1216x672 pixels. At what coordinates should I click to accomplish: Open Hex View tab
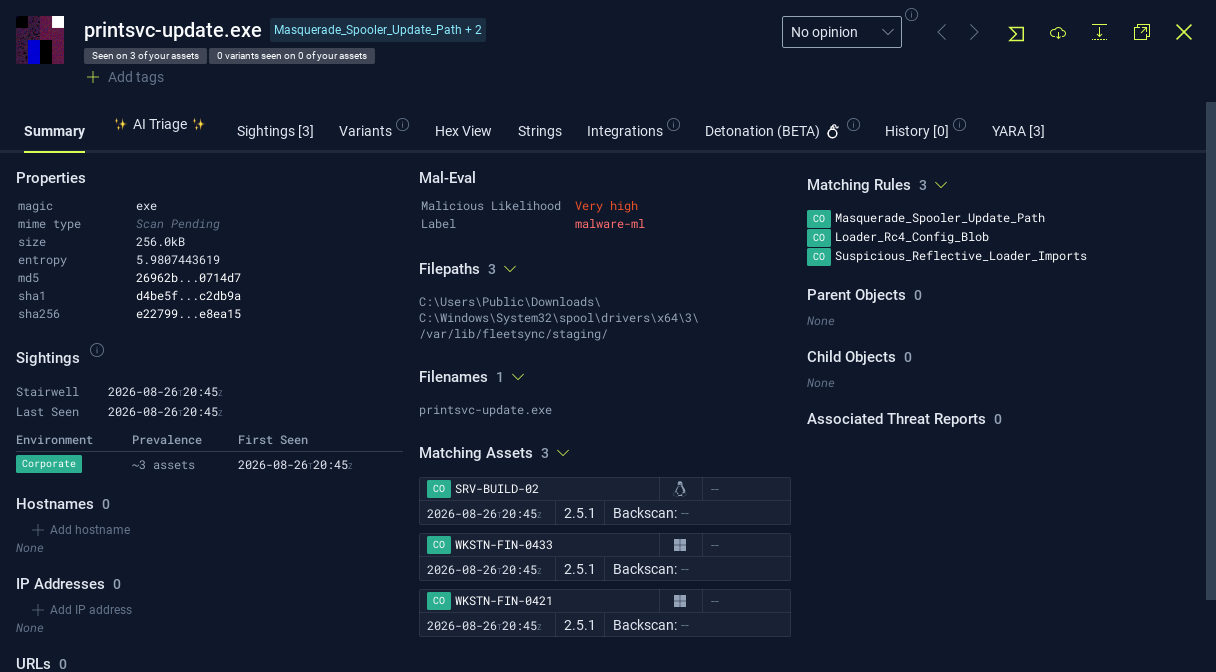(x=463, y=131)
